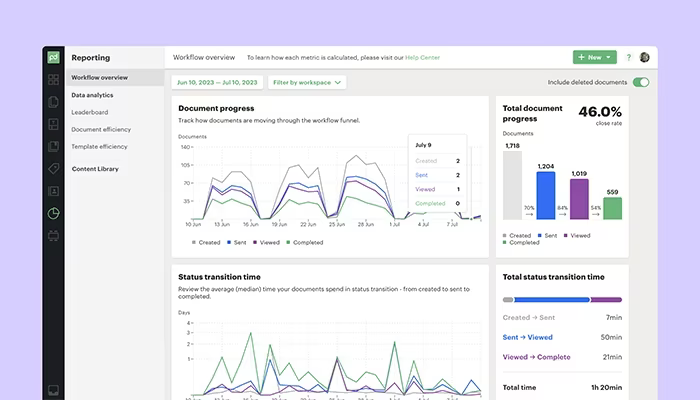Screen dimensions: 700x400
Task: Open Content Library section
Action: tap(95, 169)
